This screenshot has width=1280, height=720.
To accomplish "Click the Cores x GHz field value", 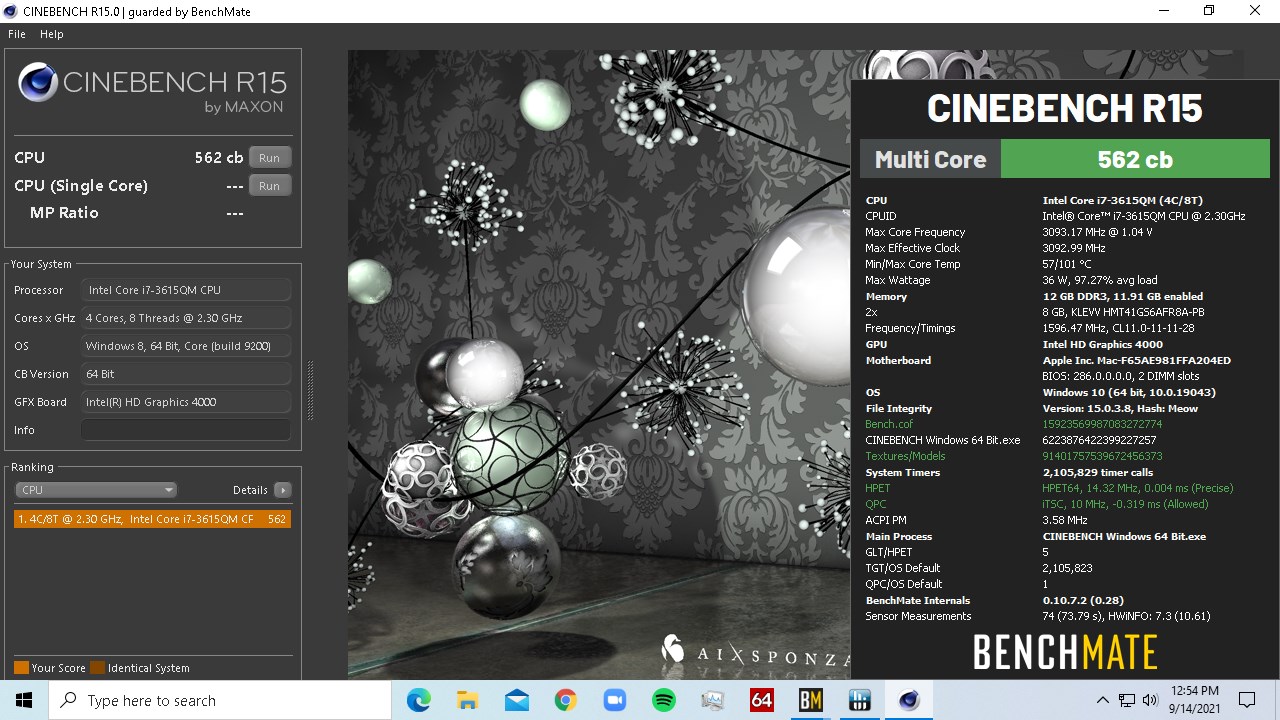I will point(186,318).
